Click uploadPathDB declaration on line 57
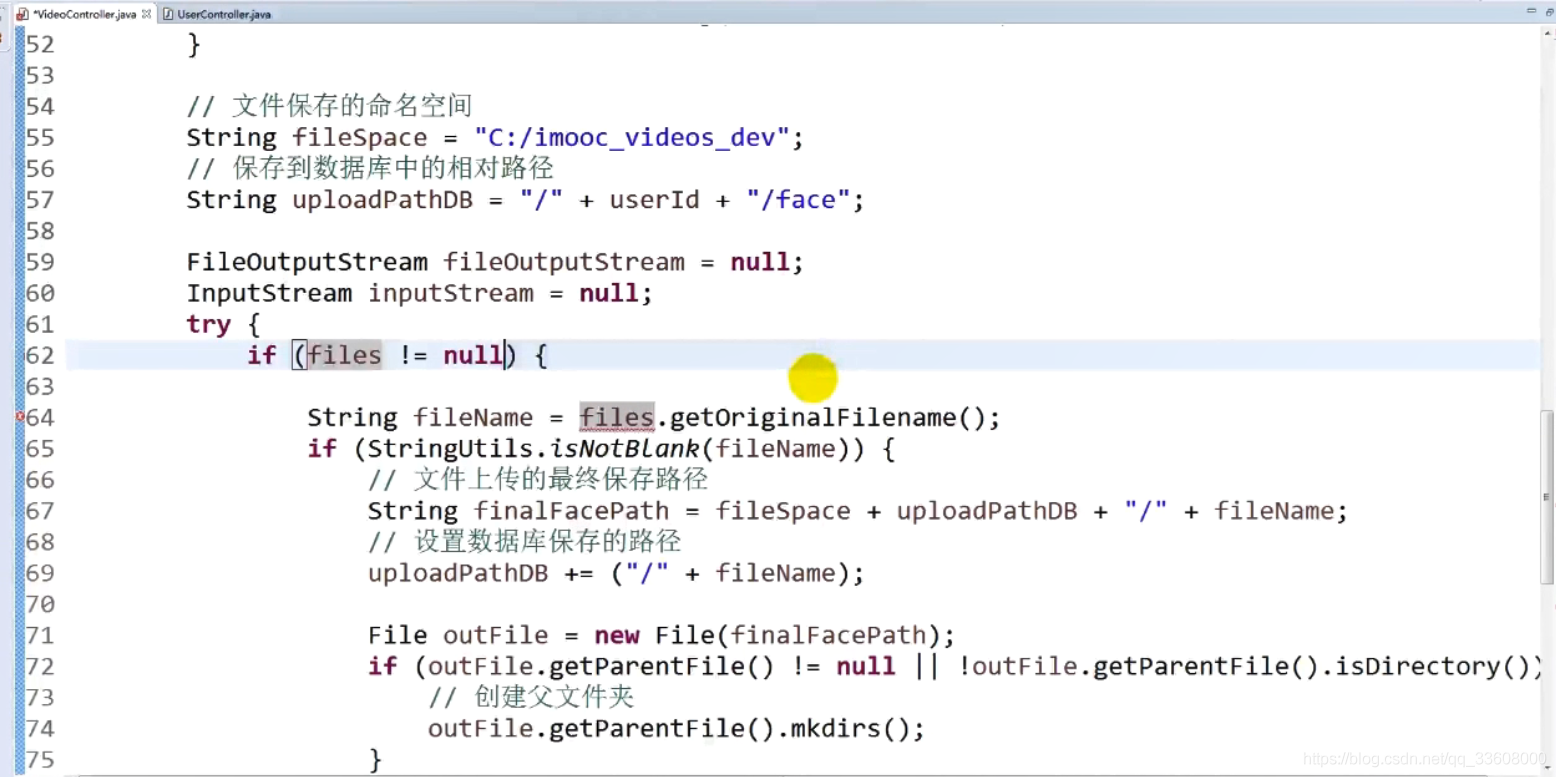Screen dimensions: 1556x777 pyautogui.click(x=382, y=200)
